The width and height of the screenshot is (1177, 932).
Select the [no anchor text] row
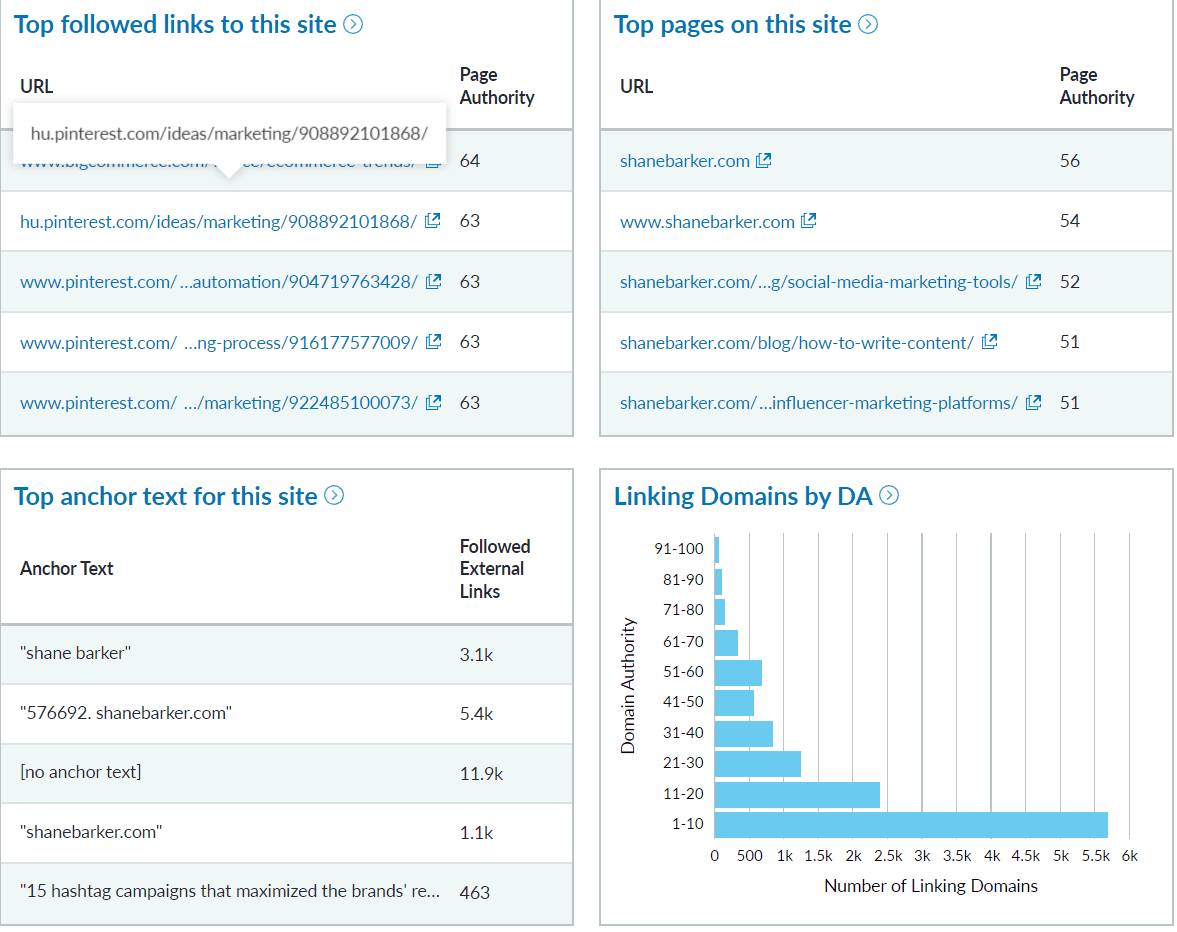click(x=286, y=773)
